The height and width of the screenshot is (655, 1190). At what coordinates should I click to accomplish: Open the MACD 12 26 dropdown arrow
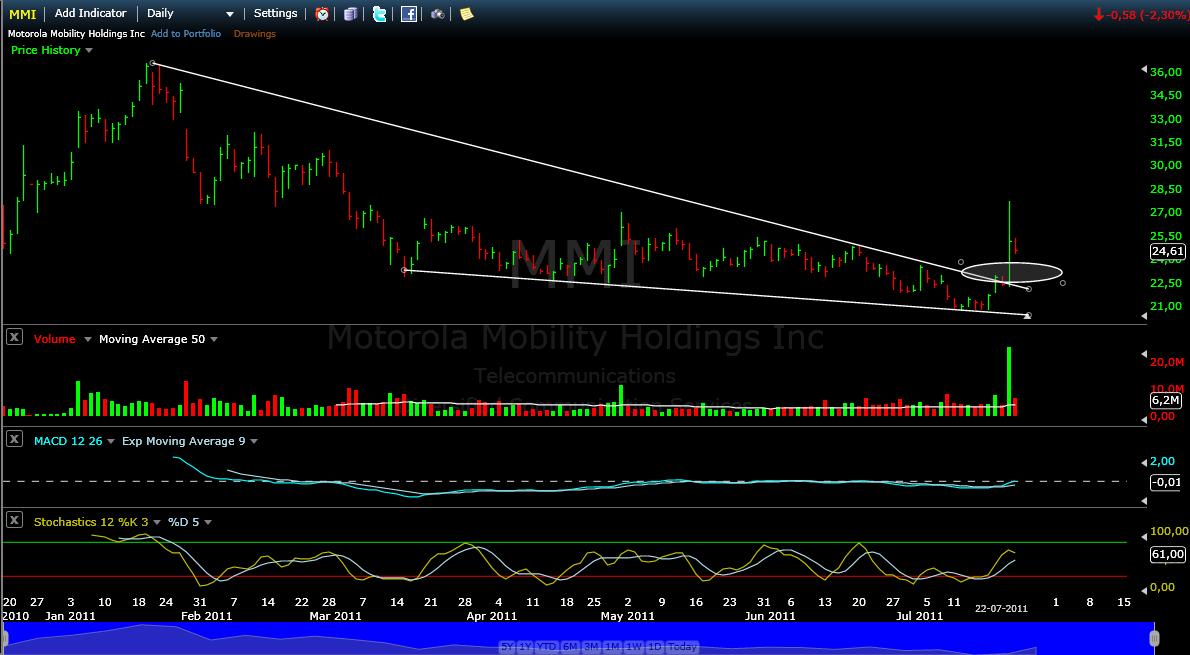click(111, 441)
